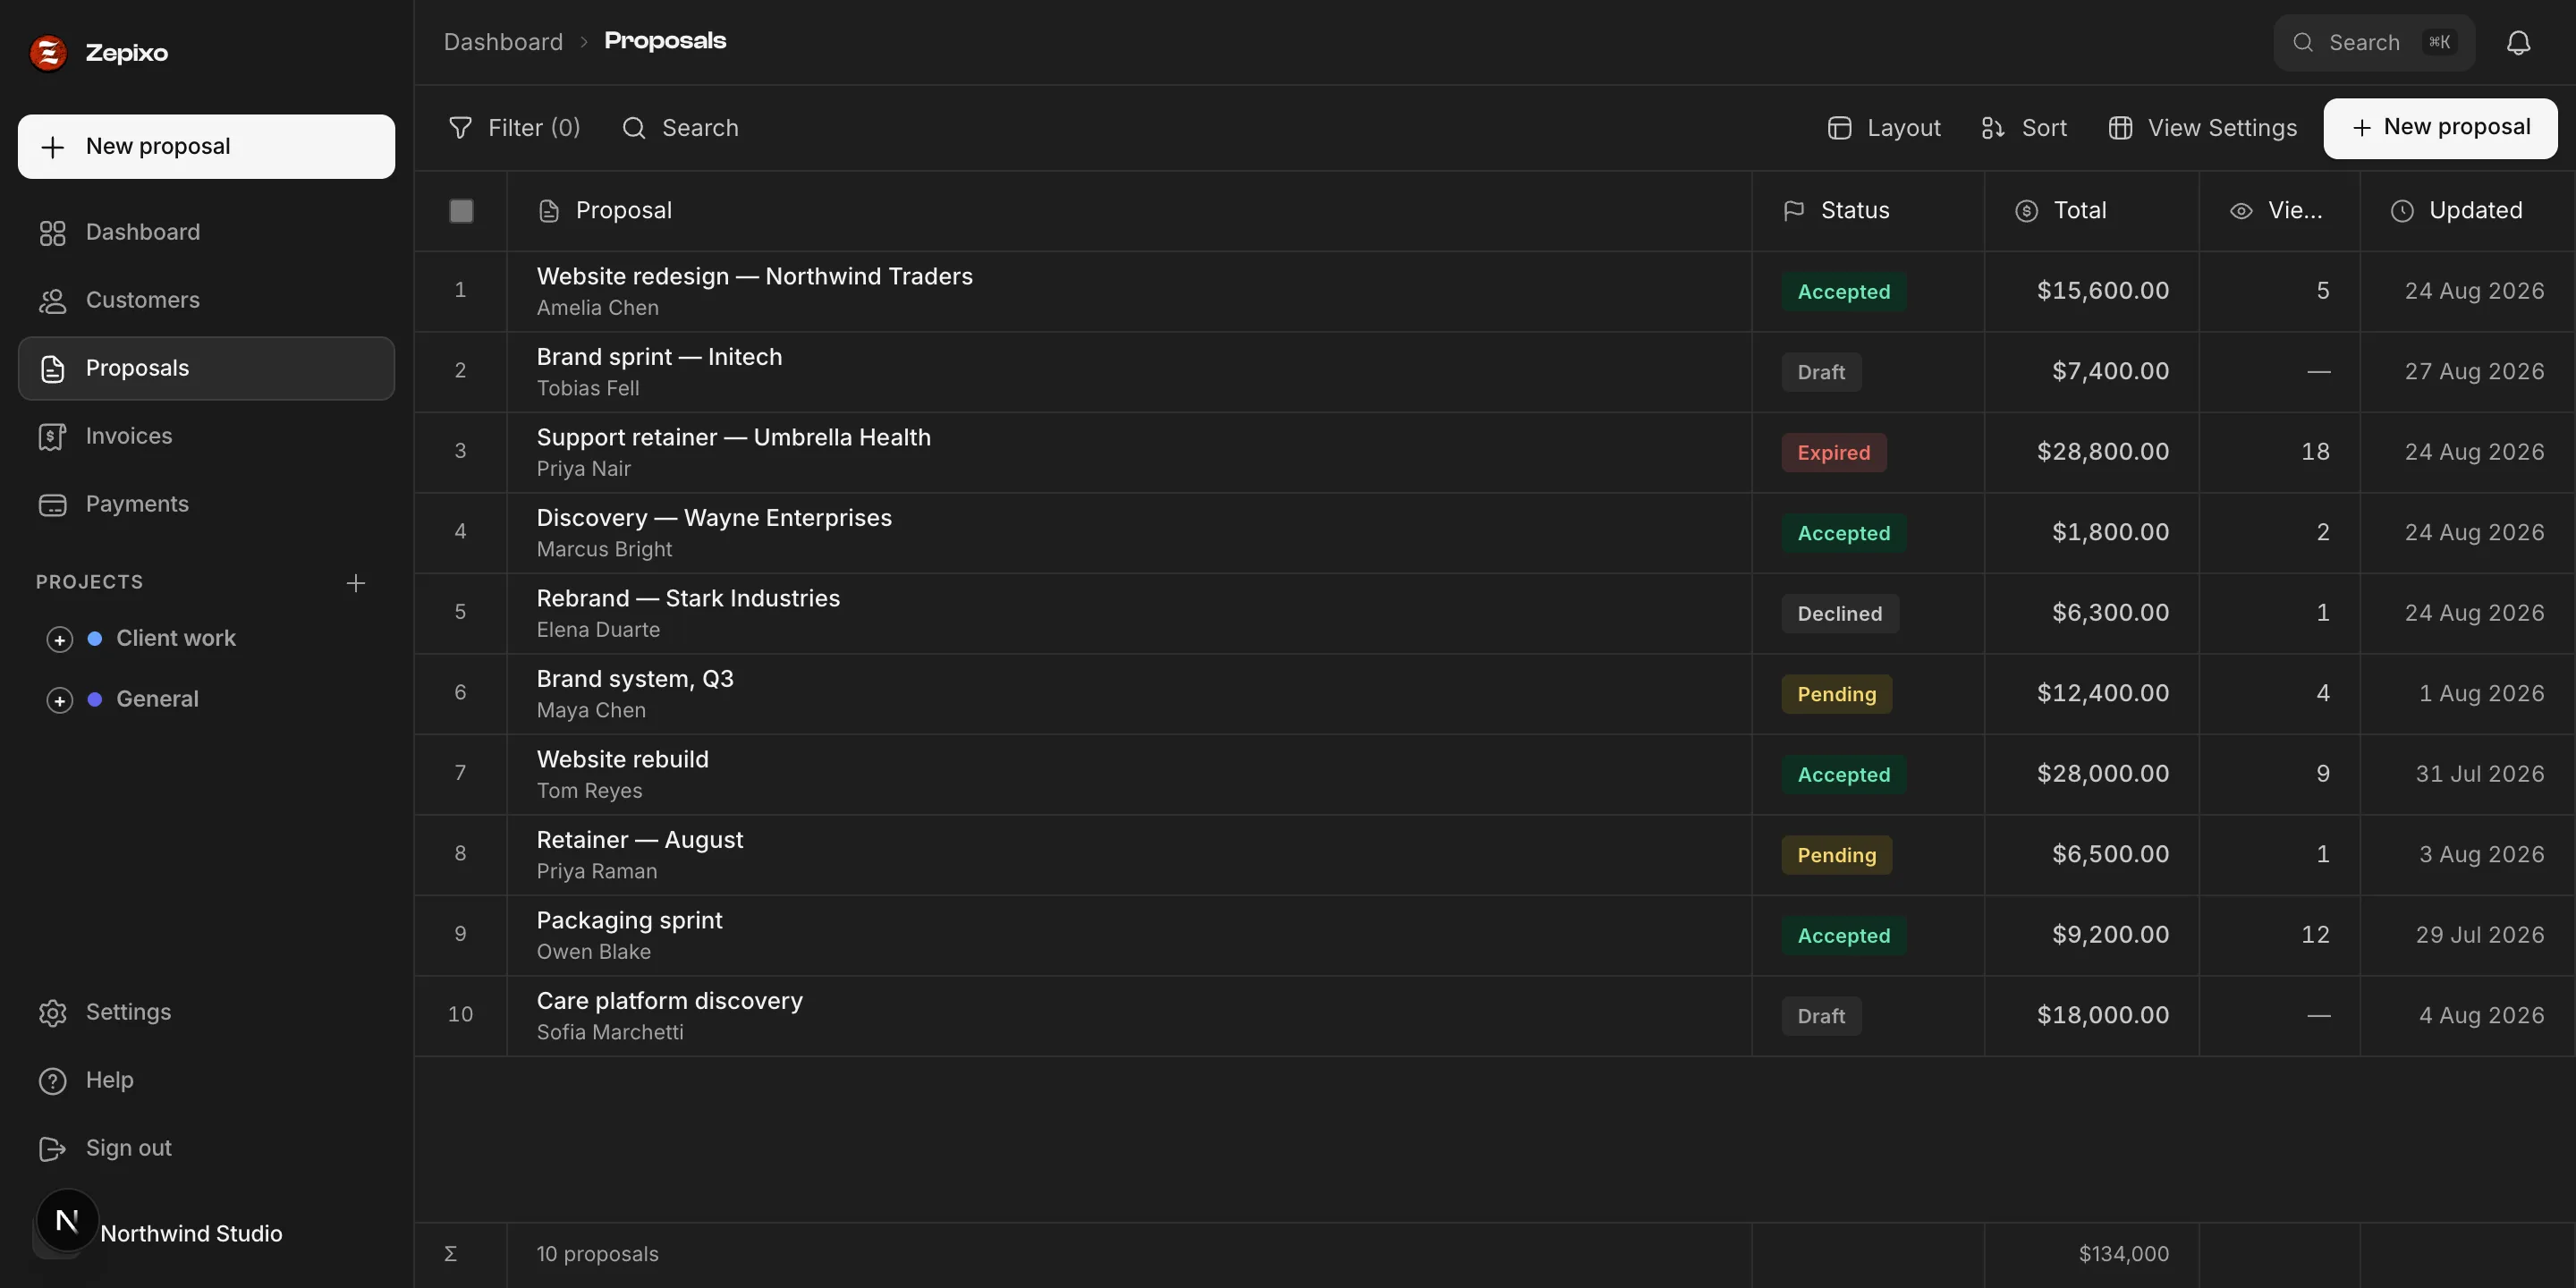
Task: Open Discovery — Wayne Enterprises proposal
Action: [x=714, y=518]
